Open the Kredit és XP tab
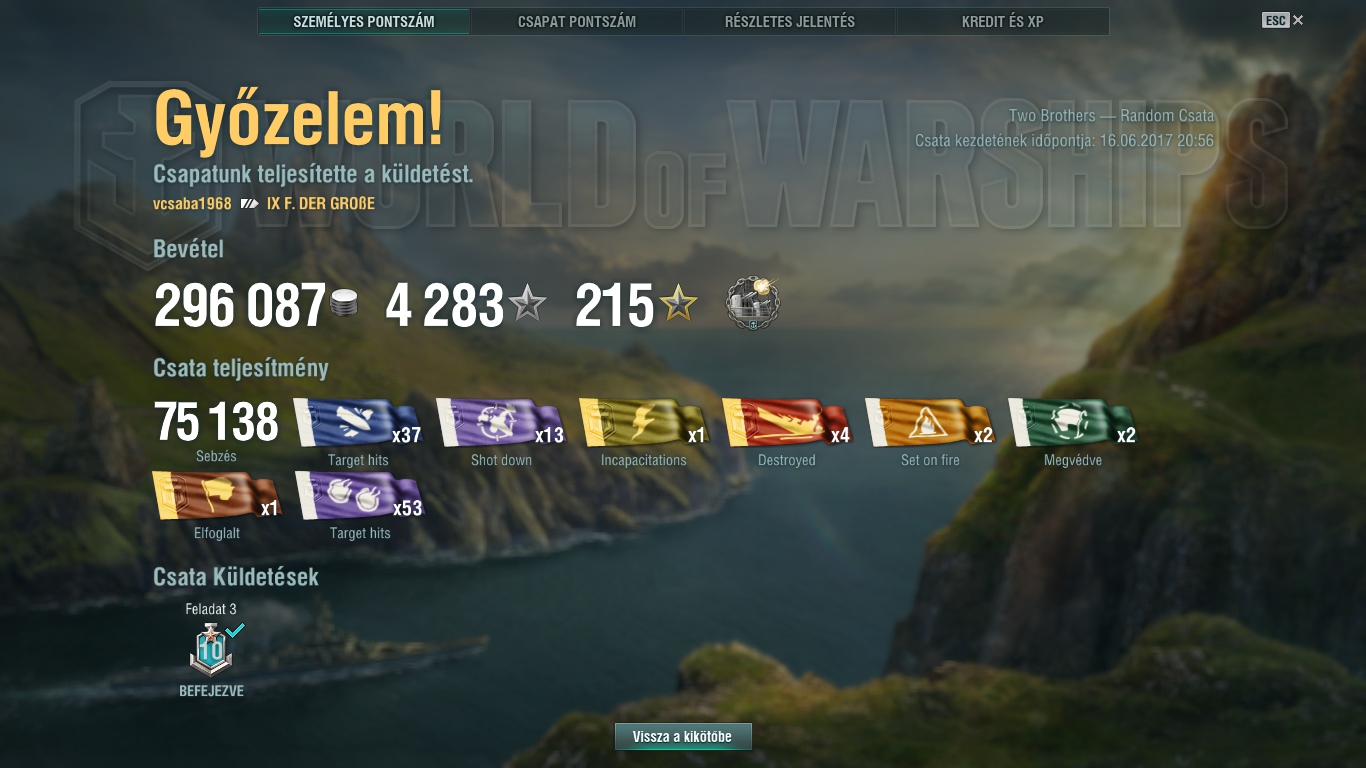Image resolution: width=1366 pixels, height=768 pixels. point(1003,21)
